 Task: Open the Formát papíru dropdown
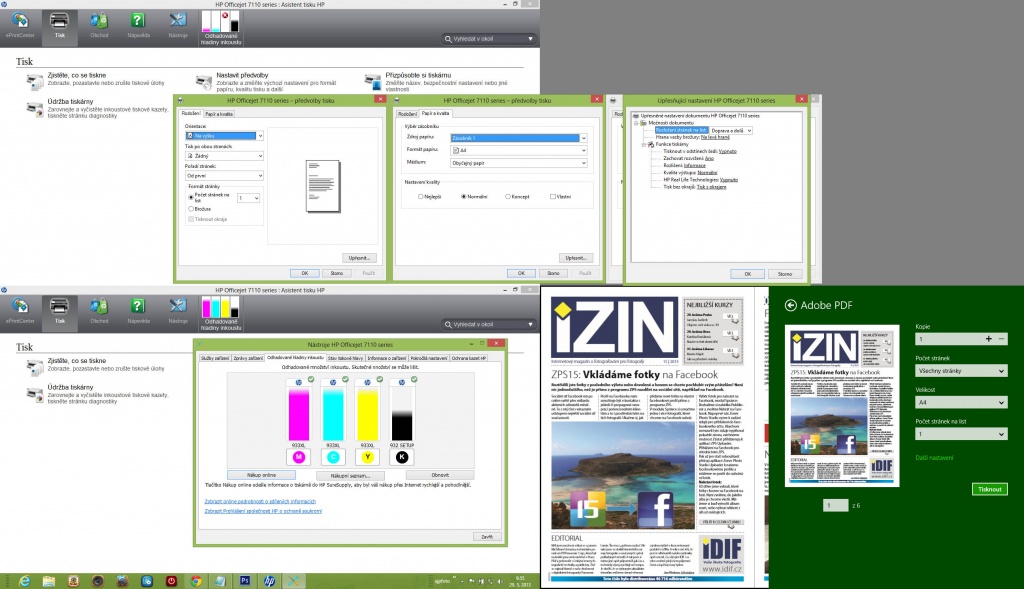point(519,150)
